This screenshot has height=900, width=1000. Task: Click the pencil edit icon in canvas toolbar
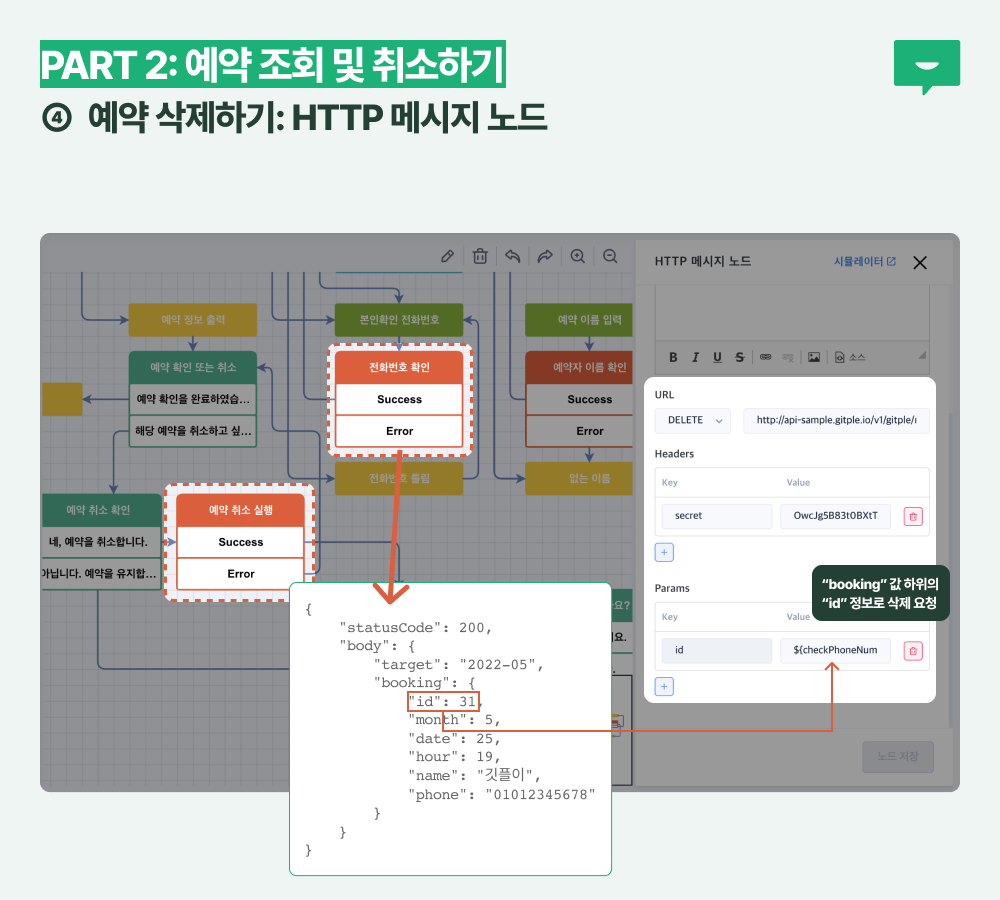pos(448,256)
